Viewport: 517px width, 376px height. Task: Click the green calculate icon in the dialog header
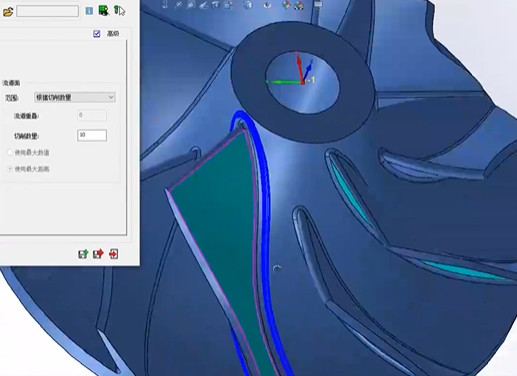[104, 10]
